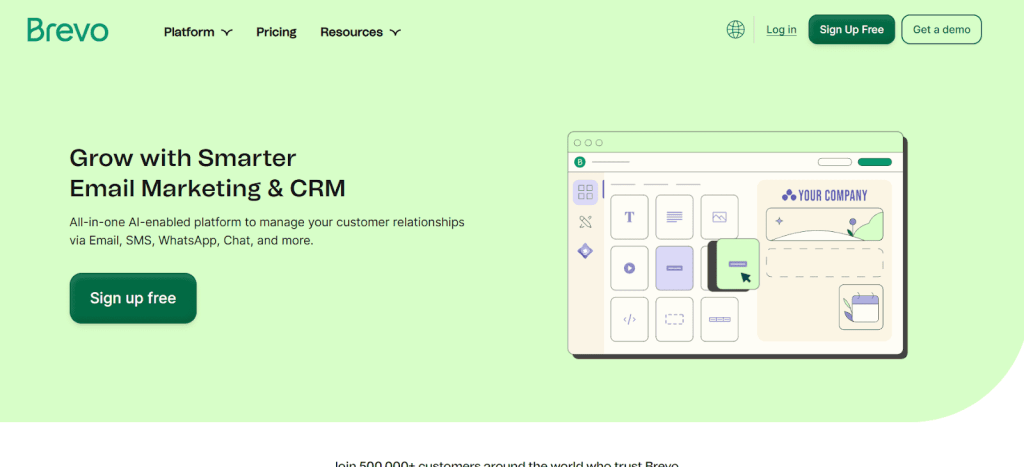Click the highlighted purple button block tile

coord(674,268)
